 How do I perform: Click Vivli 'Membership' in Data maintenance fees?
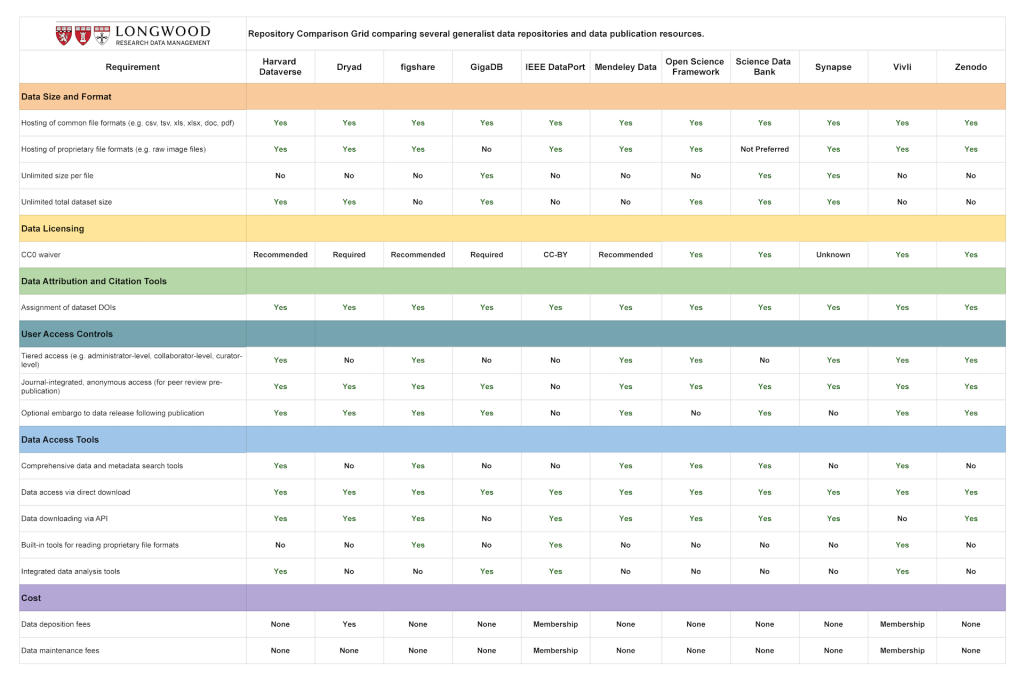(x=902, y=651)
